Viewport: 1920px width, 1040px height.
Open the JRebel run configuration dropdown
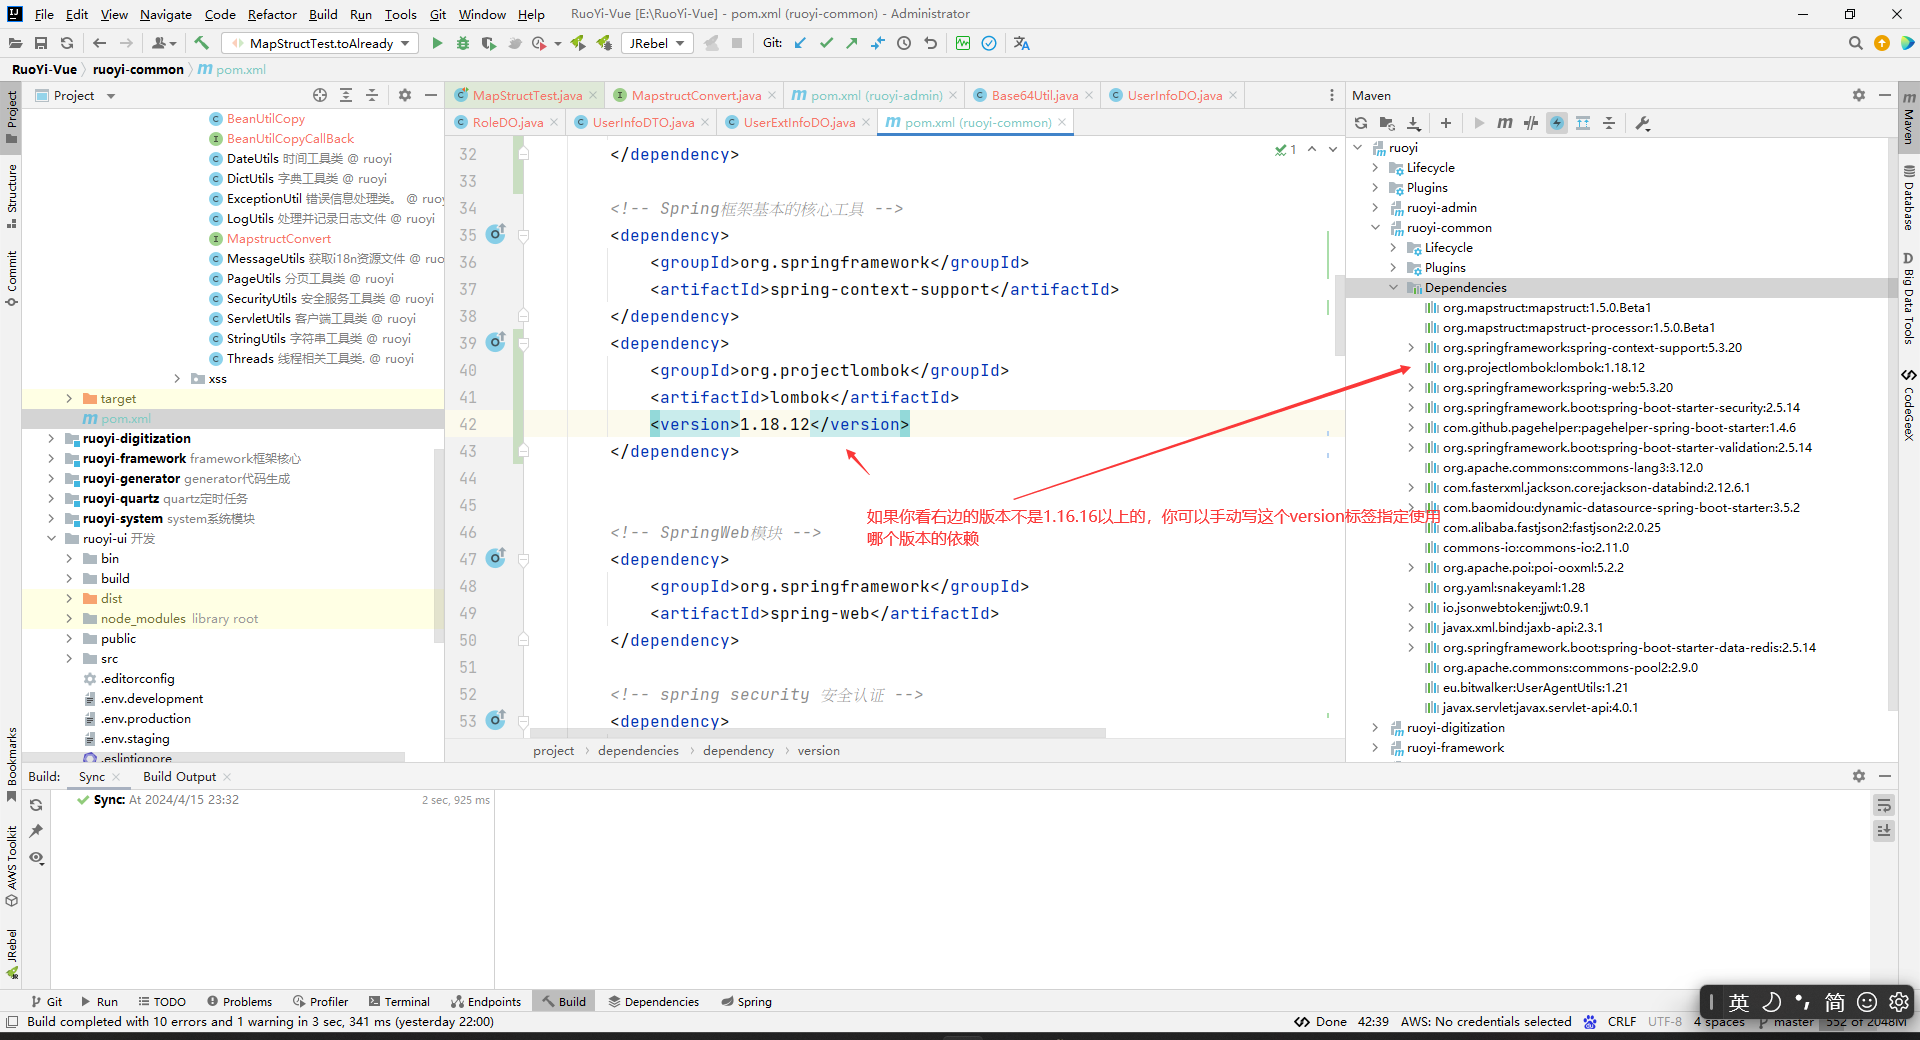[x=657, y=43]
